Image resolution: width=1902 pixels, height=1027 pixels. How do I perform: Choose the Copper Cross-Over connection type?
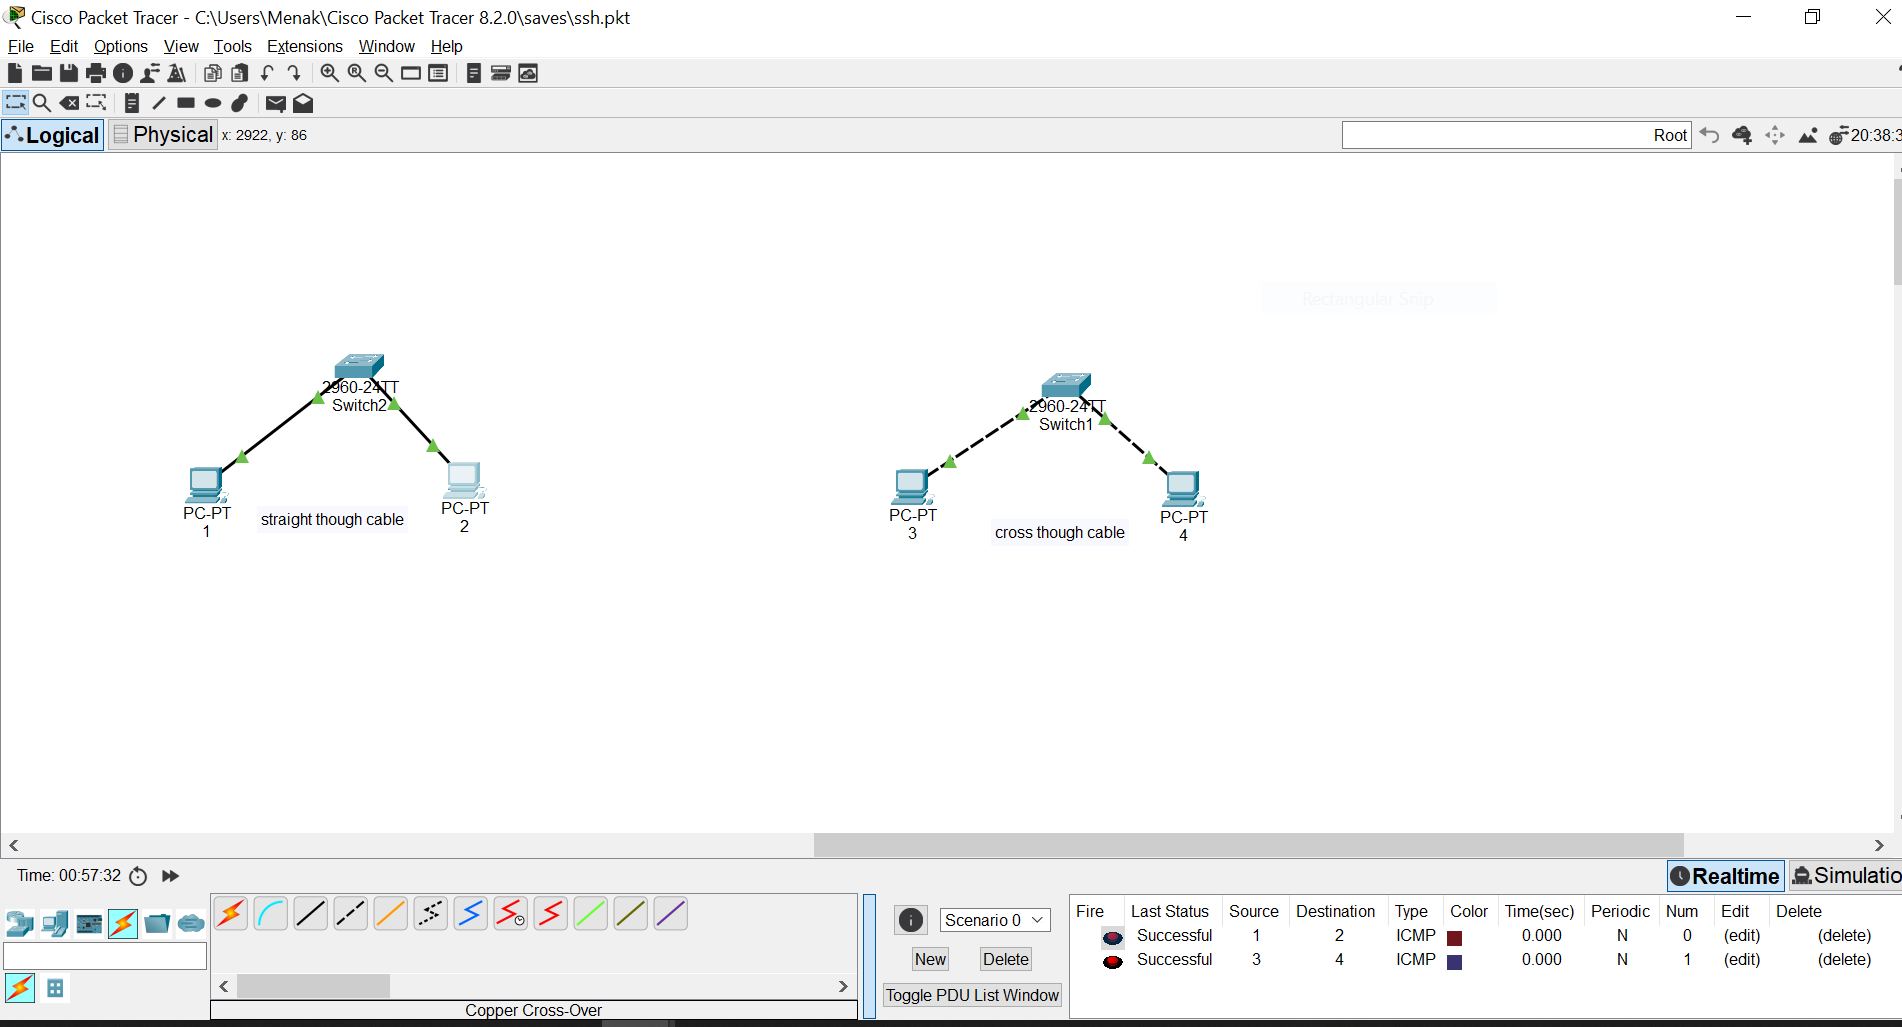point(350,913)
